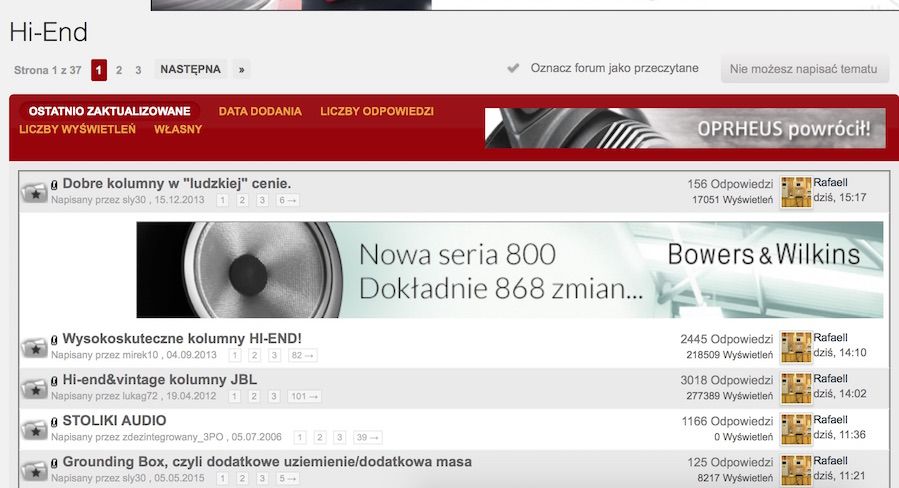
Task: Open Rafaell avatar on STOLIKI AUDIO row
Action: click(796, 430)
